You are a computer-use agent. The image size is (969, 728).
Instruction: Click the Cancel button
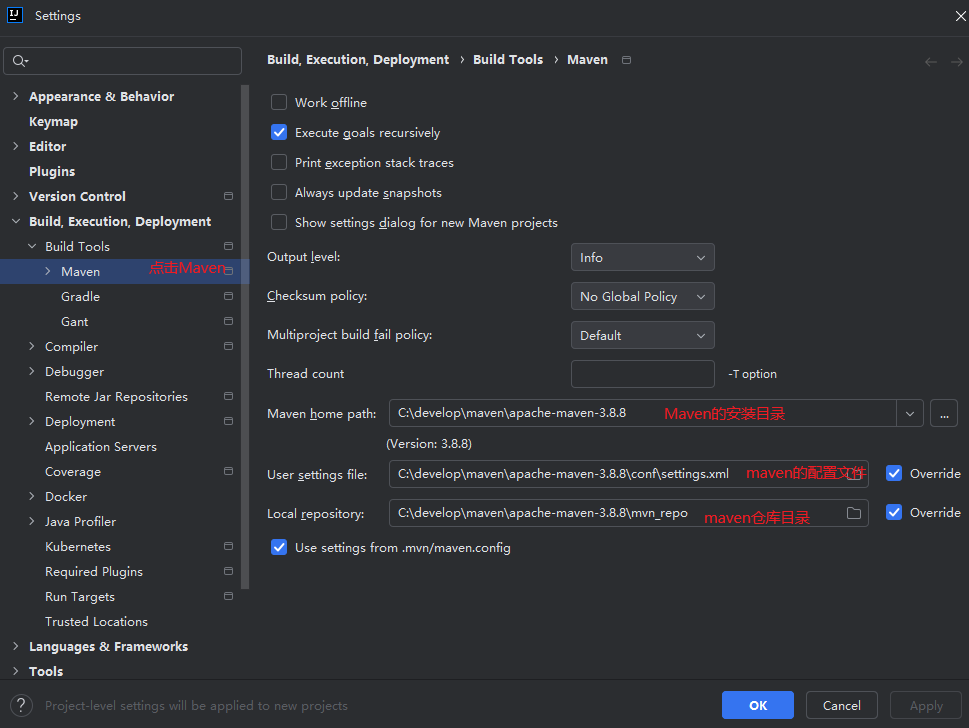tap(842, 705)
